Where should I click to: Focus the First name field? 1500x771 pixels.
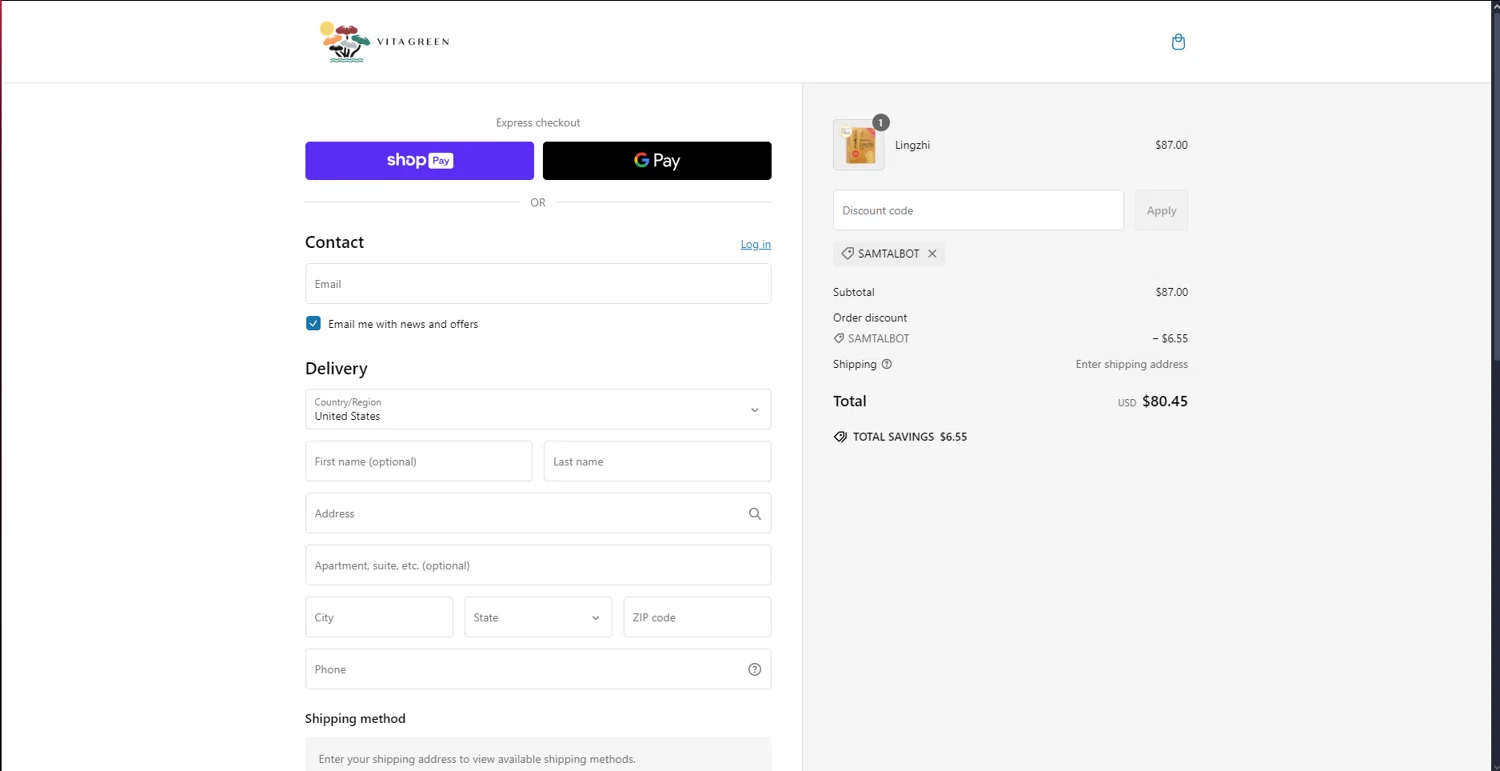pyautogui.click(x=419, y=462)
